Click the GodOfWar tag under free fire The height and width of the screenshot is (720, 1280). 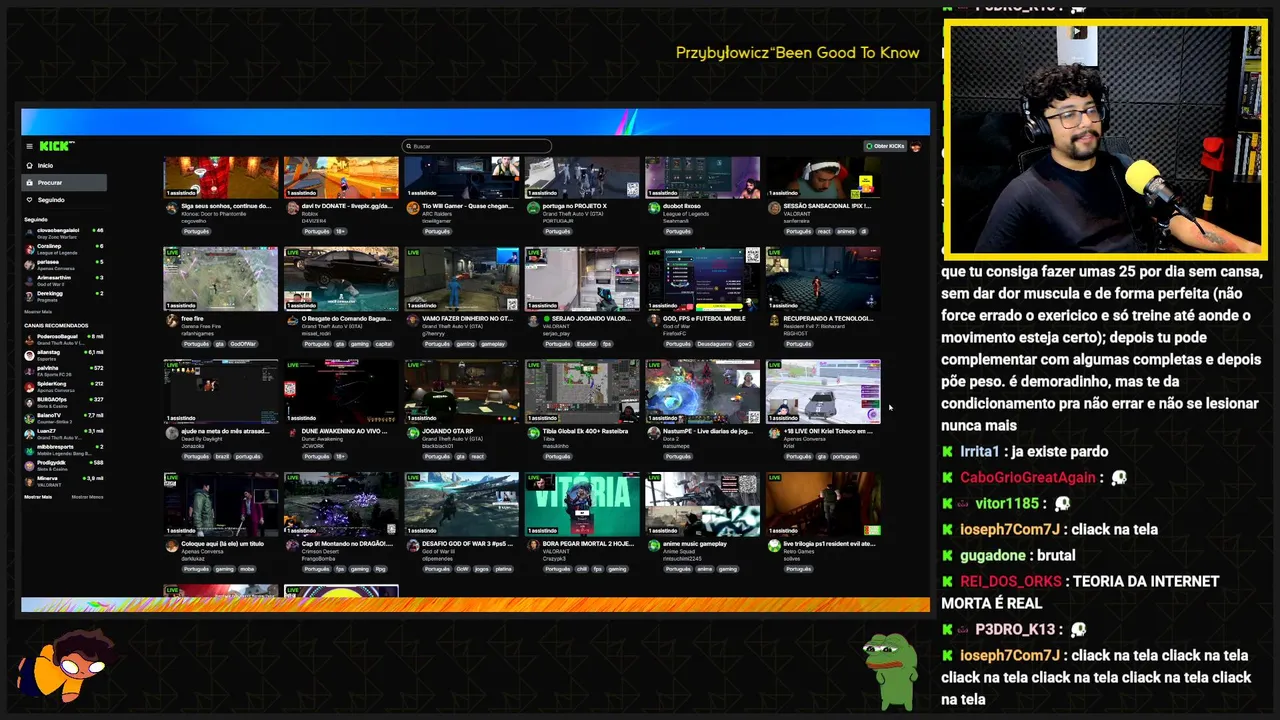coord(243,344)
